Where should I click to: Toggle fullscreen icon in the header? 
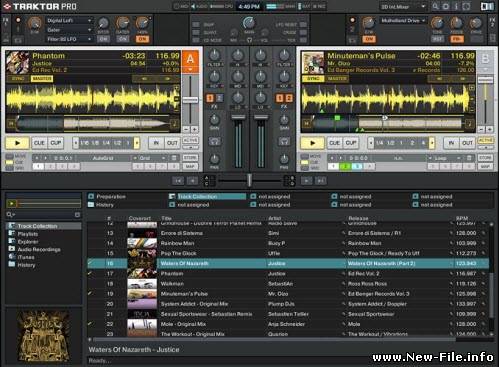pyautogui.click(x=467, y=6)
